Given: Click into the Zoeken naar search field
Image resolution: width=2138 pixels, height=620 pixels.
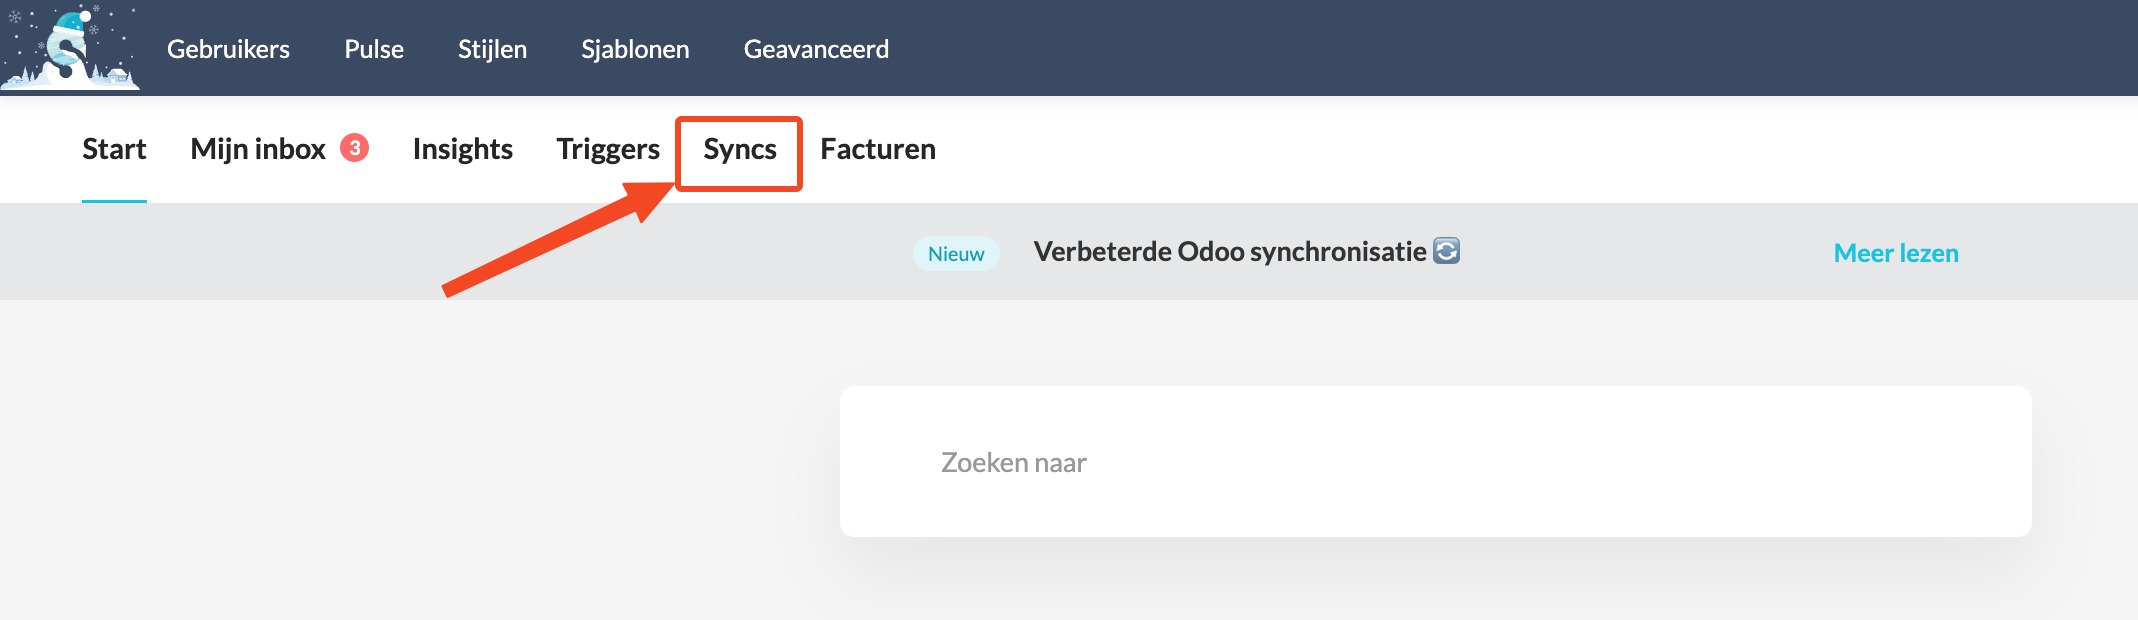Looking at the screenshot, I should [x=1436, y=462].
